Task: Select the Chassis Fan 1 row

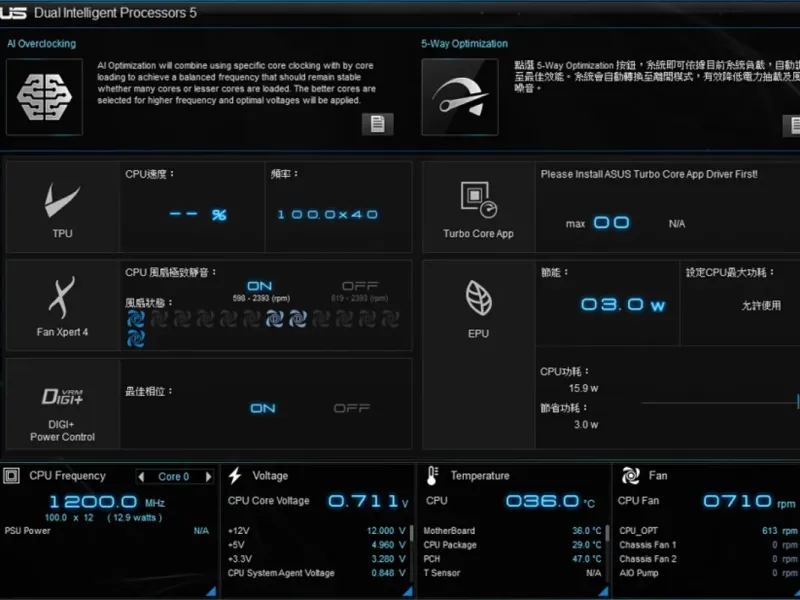Action: (x=709, y=545)
